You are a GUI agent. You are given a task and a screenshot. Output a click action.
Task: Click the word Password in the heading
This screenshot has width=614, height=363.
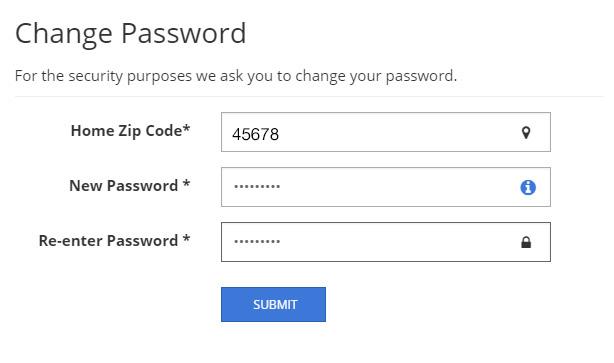click(x=184, y=33)
